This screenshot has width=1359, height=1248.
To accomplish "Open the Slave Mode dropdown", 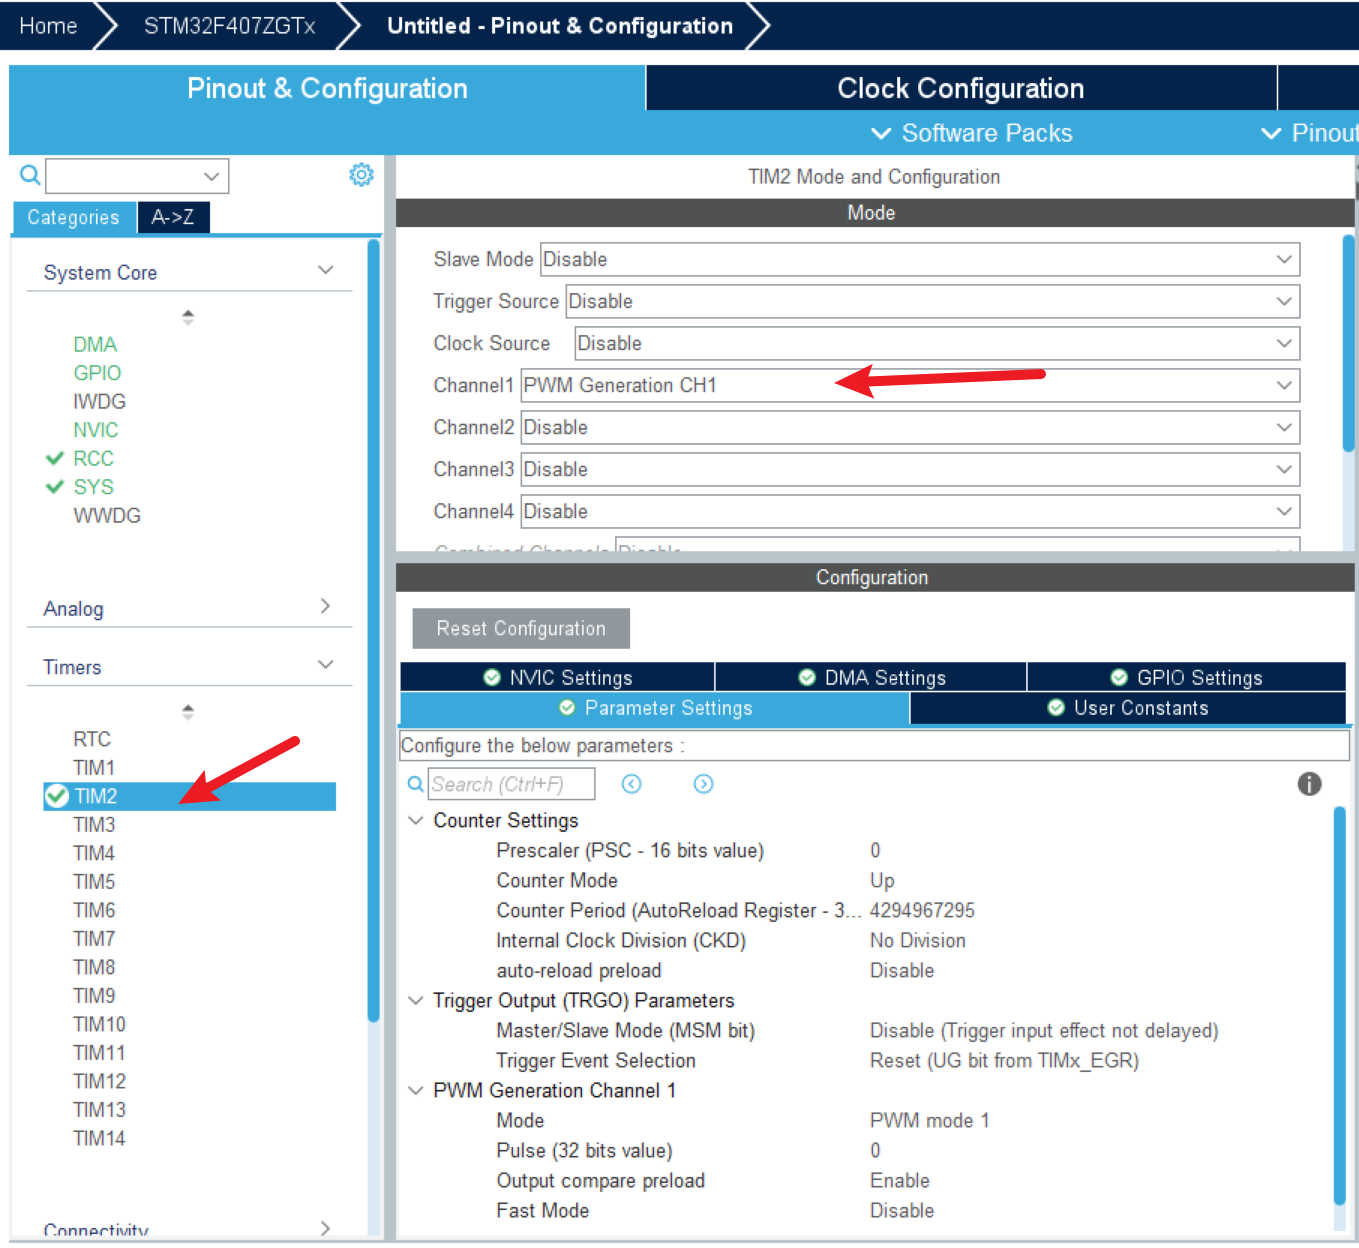I will click(920, 259).
